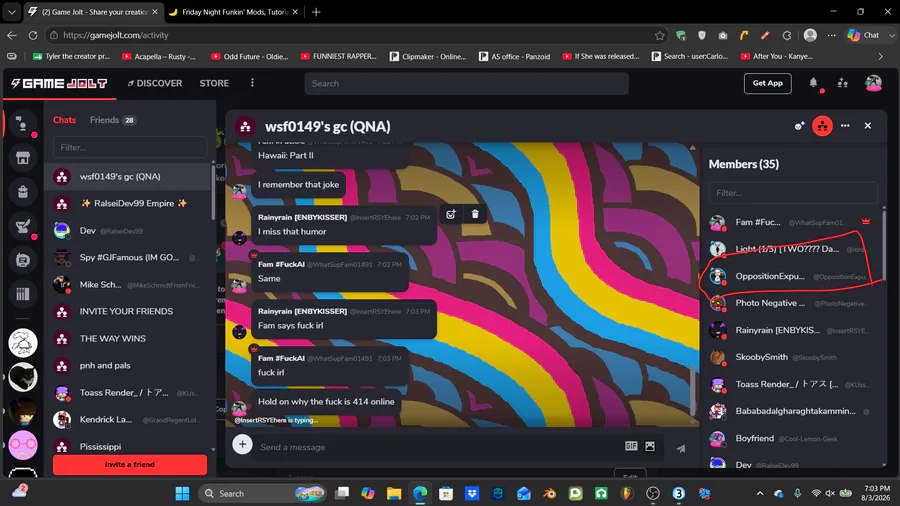Click the send message arrow

tap(681, 448)
